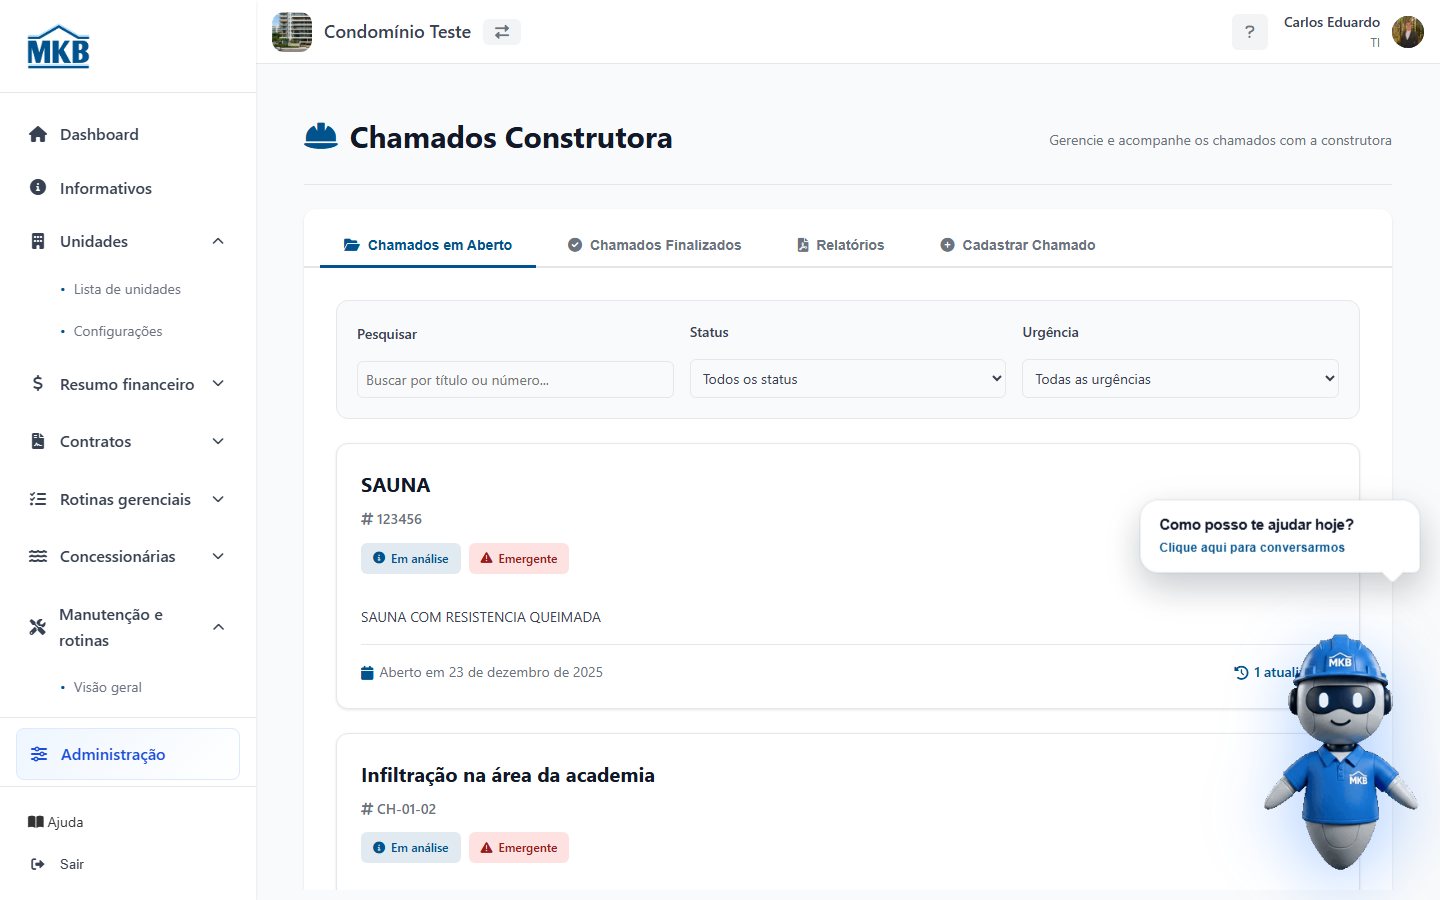Collapse the Unidades menu chevron
The height and width of the screenshot is (900, 1440).
pos(218,241)
